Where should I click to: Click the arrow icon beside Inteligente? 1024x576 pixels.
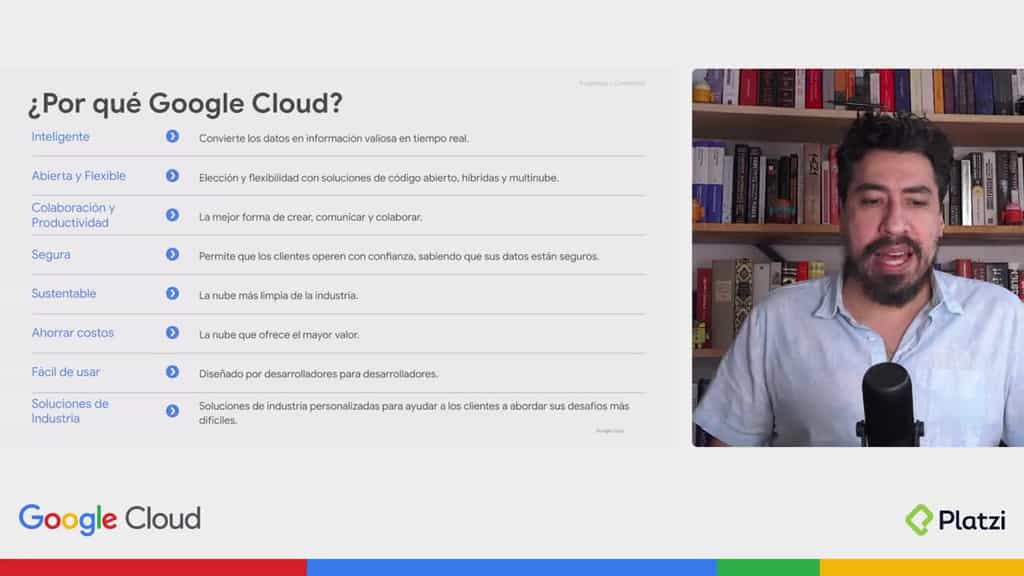point(172,136)
